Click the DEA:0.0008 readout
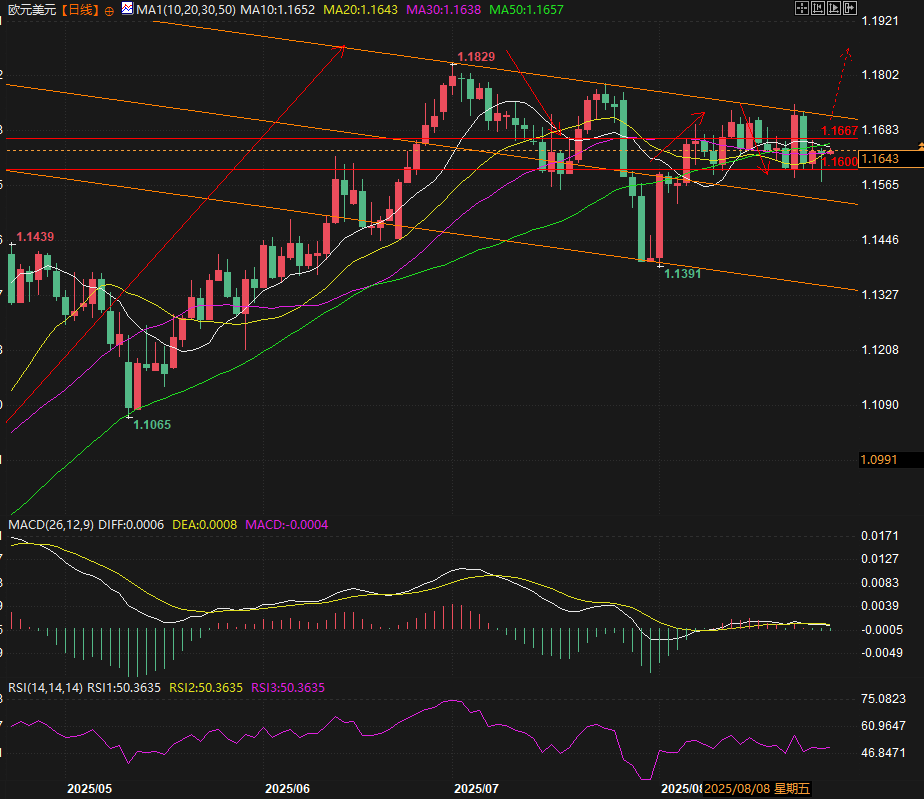This screenshot has width=924, height=799. tap(204, 524)
